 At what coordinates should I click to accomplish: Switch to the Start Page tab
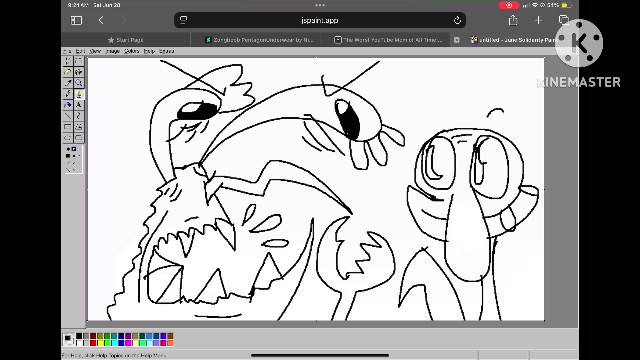[x=126, y=40]
